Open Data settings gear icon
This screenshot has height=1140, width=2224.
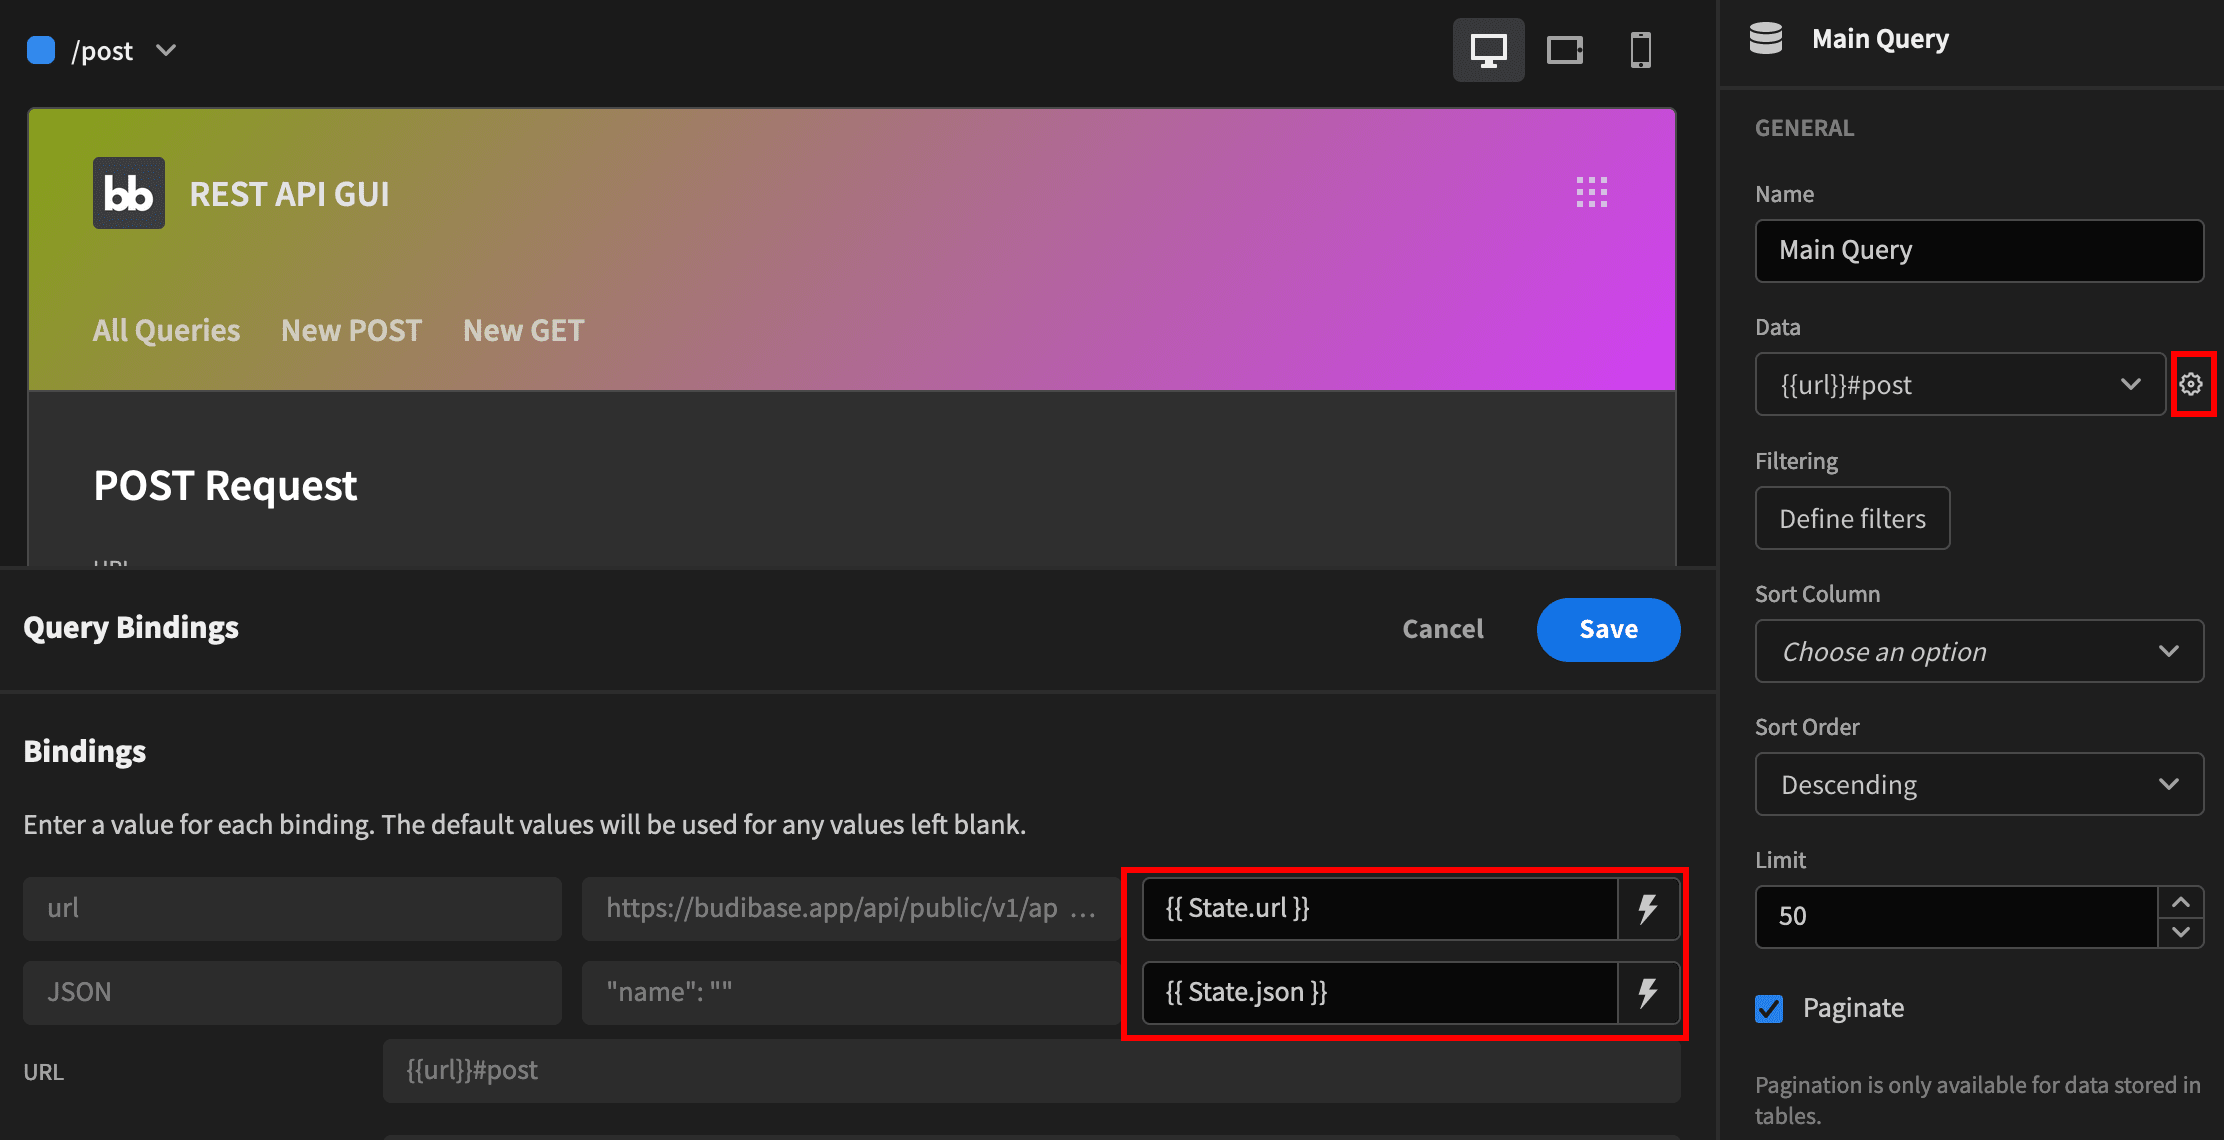point(2191,384)
